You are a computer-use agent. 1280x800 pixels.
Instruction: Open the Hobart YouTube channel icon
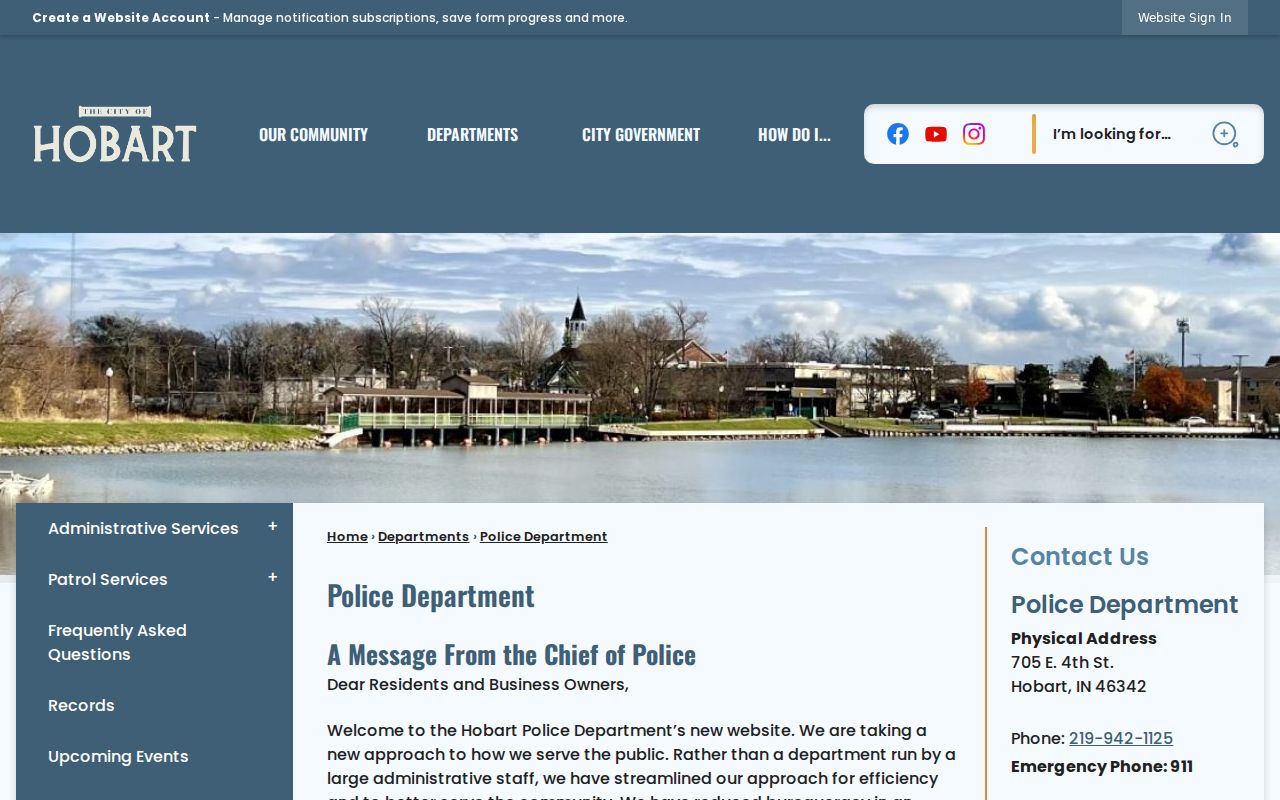pyautogui.click(x=936, y=134)
